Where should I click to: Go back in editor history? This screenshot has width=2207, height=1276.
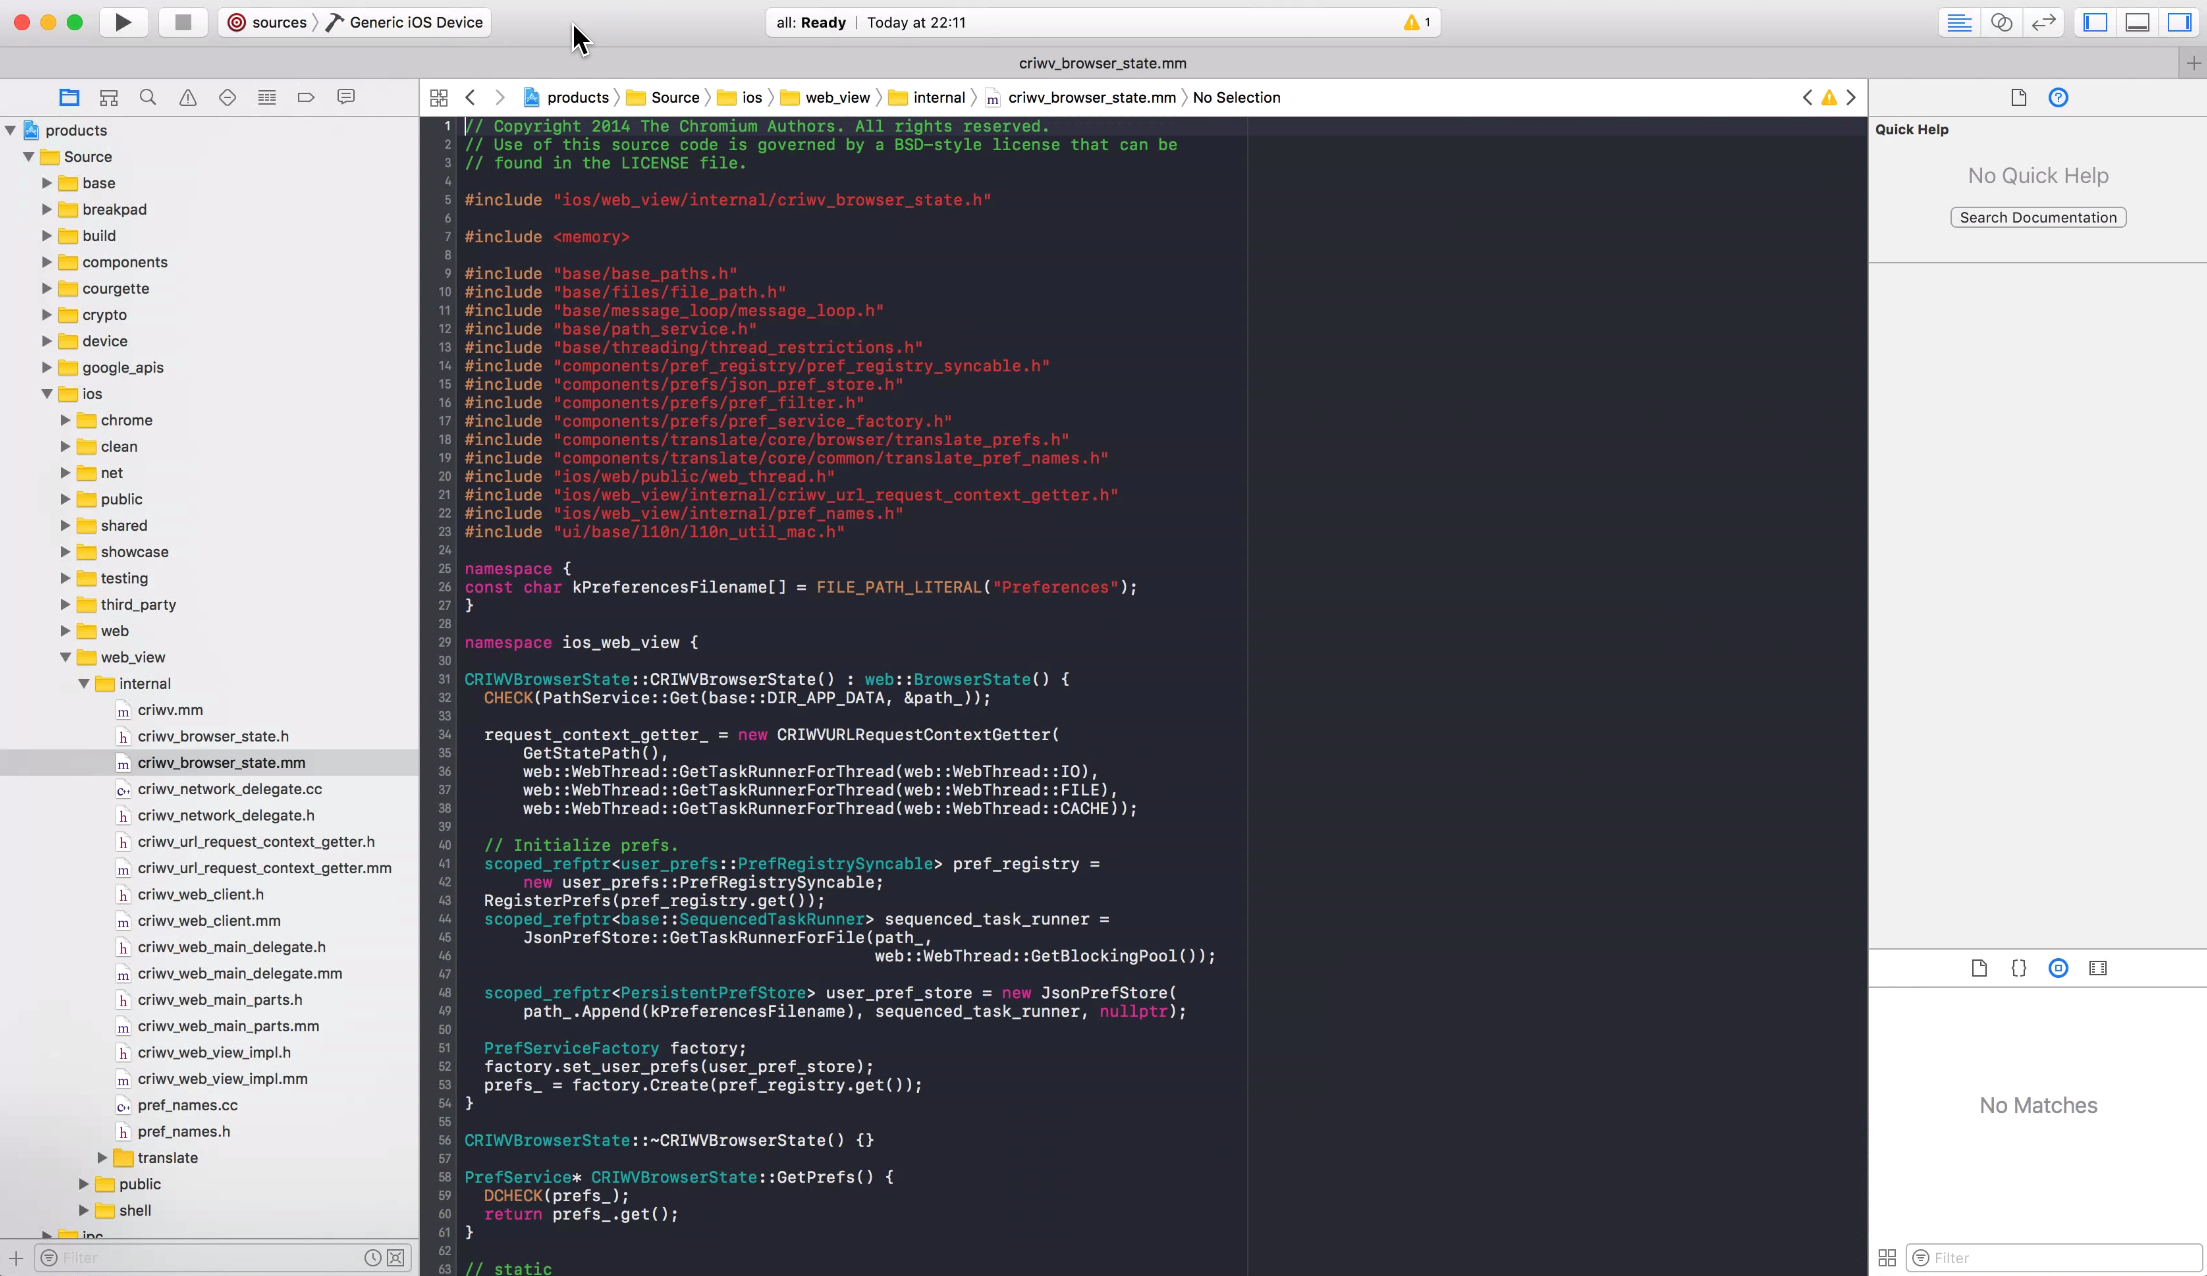470,97
